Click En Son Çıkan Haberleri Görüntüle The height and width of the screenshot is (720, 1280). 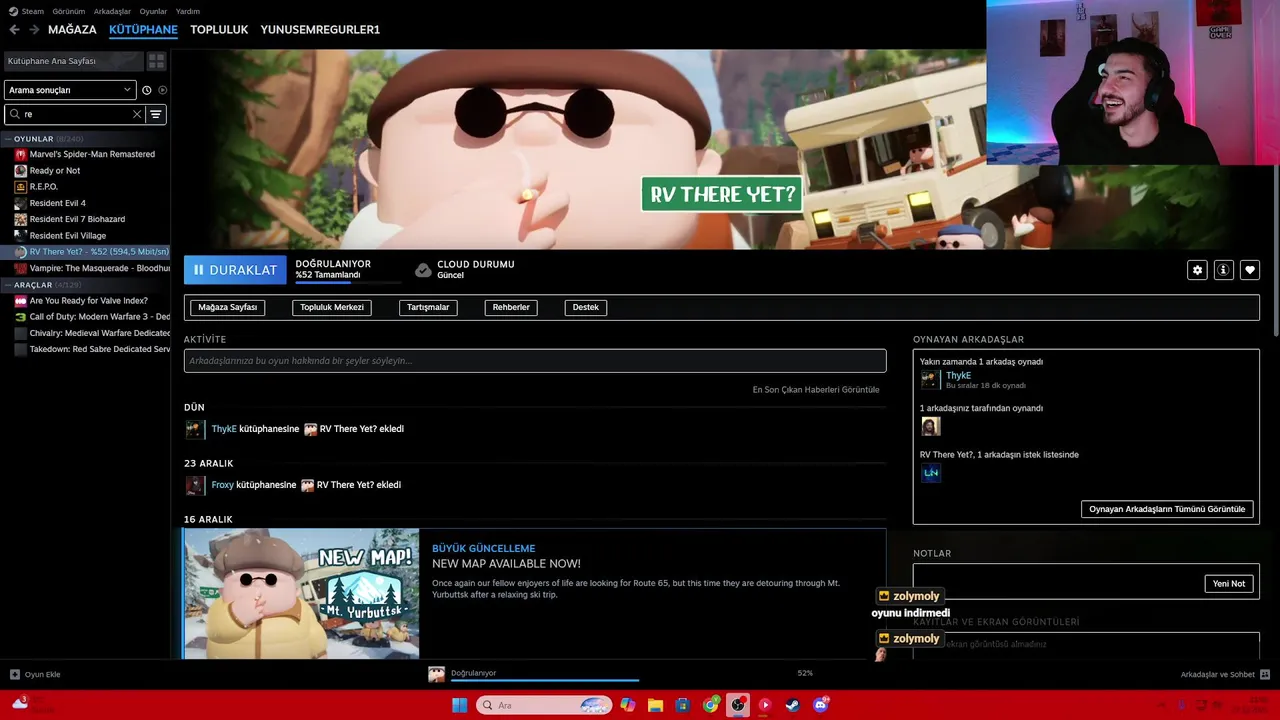(816, 390)
